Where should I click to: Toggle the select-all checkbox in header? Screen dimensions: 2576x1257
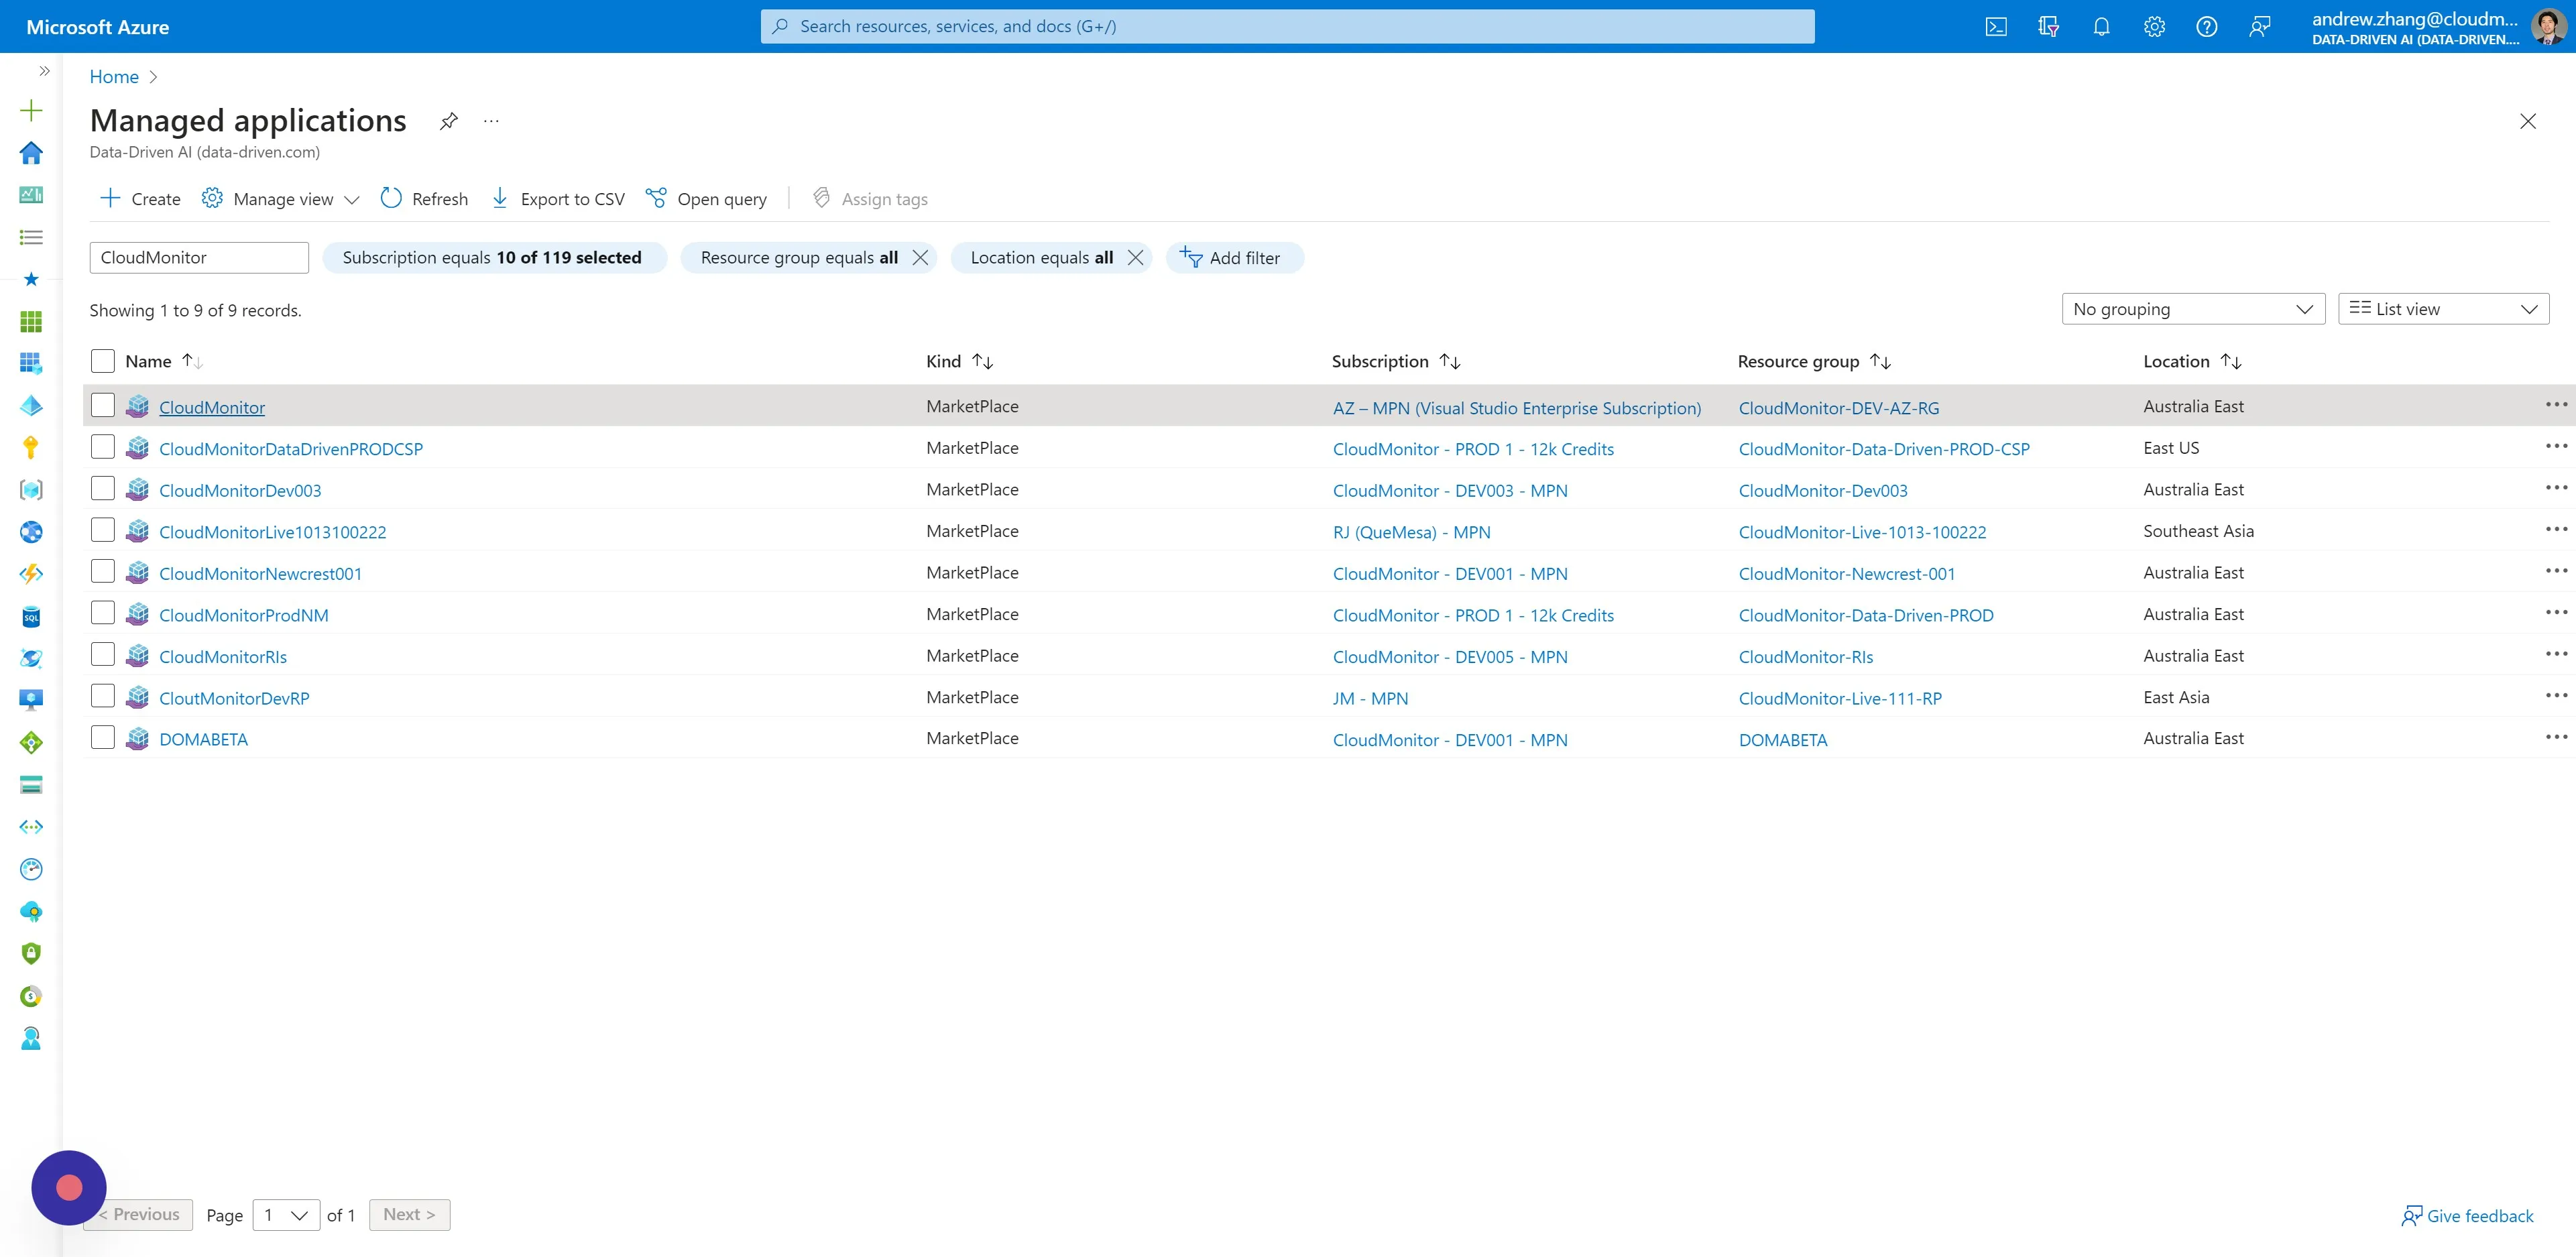pos(103,361)
